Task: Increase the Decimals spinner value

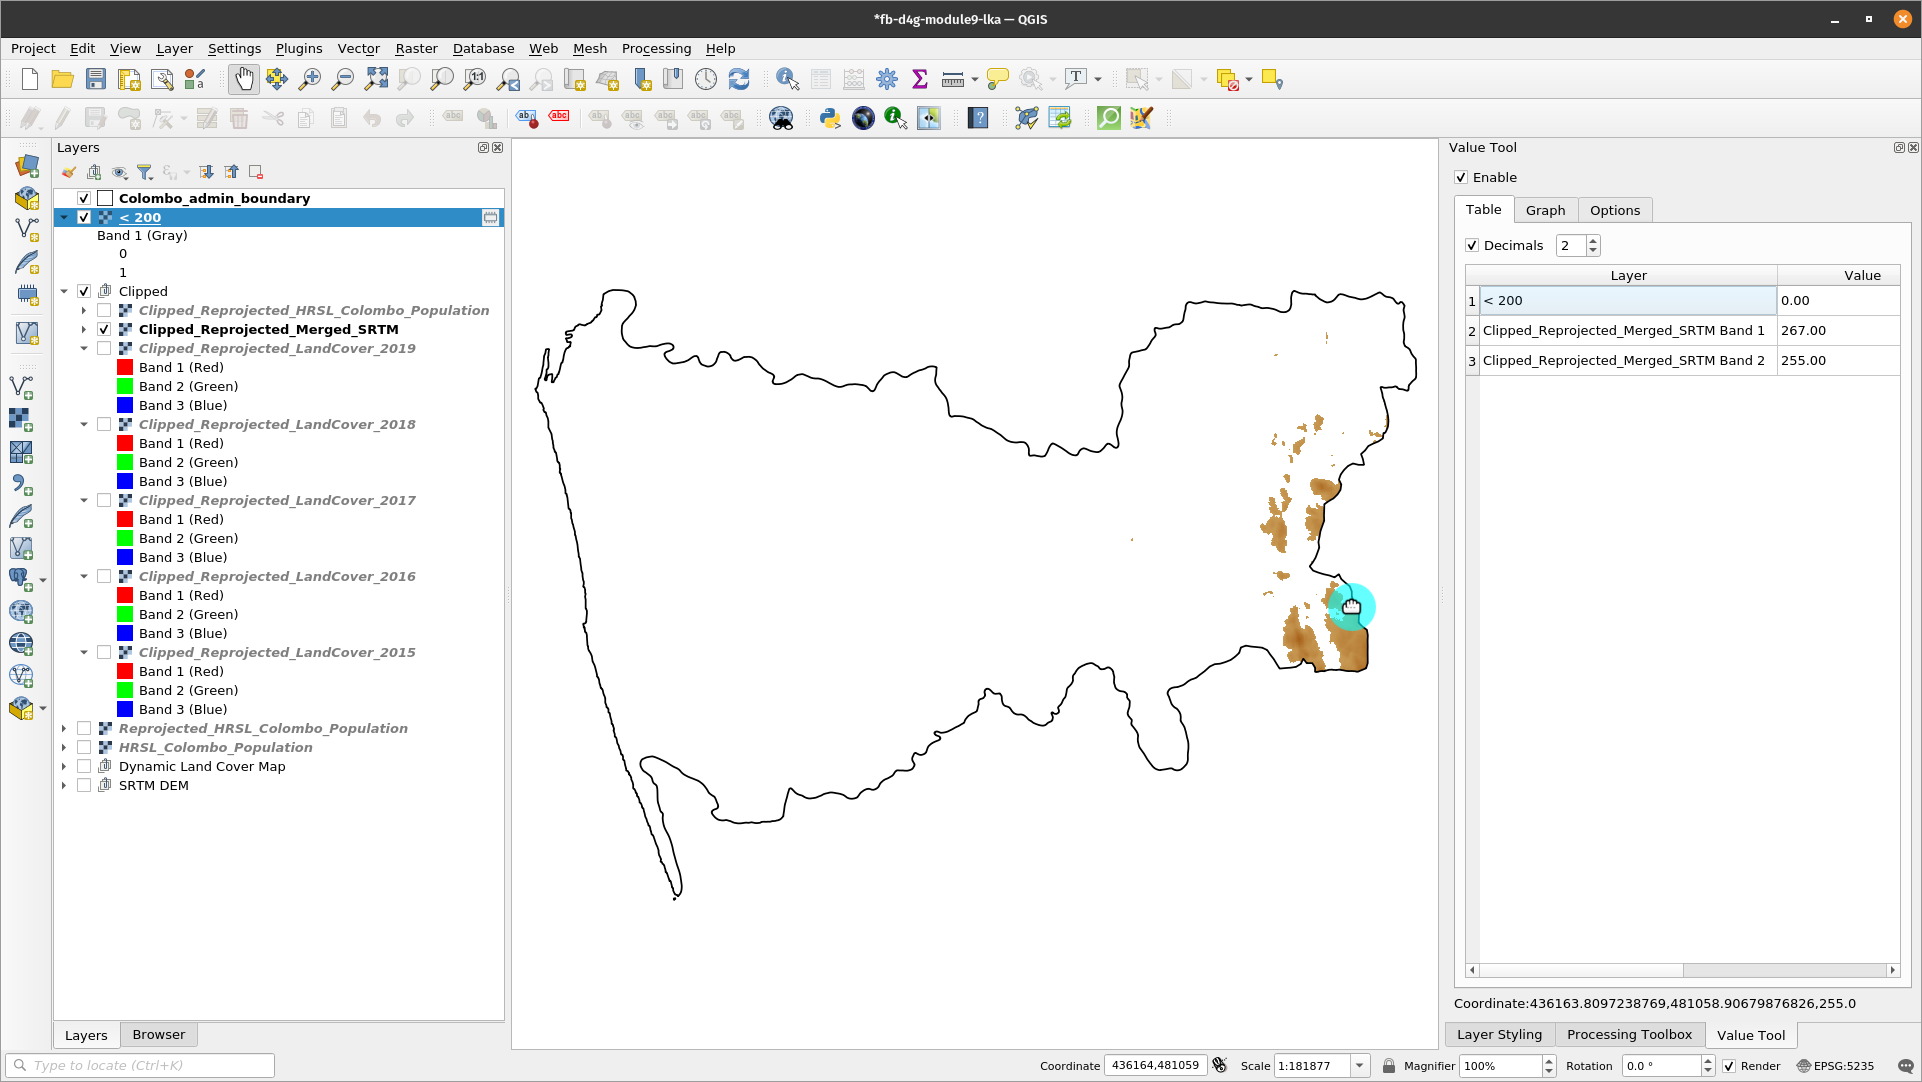Action: [1593, 241]
